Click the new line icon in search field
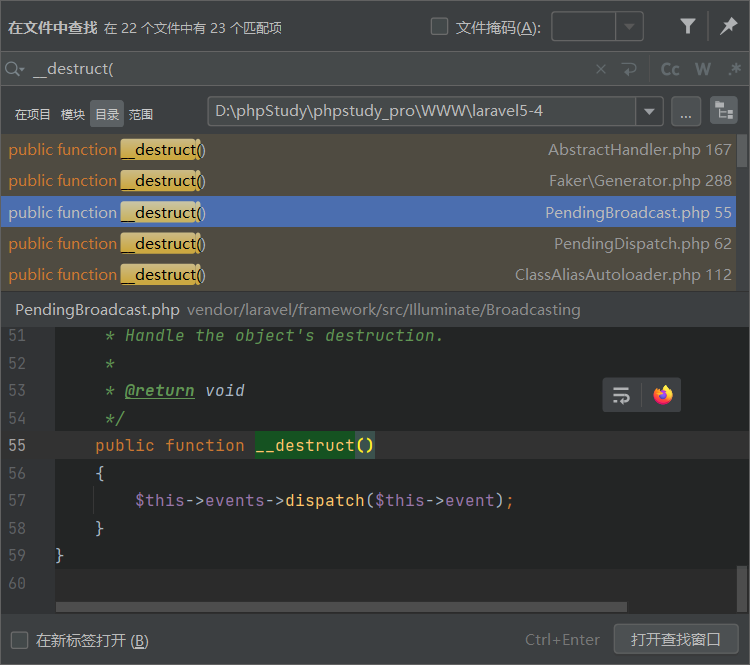Screen dimensions: 750x665 [x=629, y=69]
